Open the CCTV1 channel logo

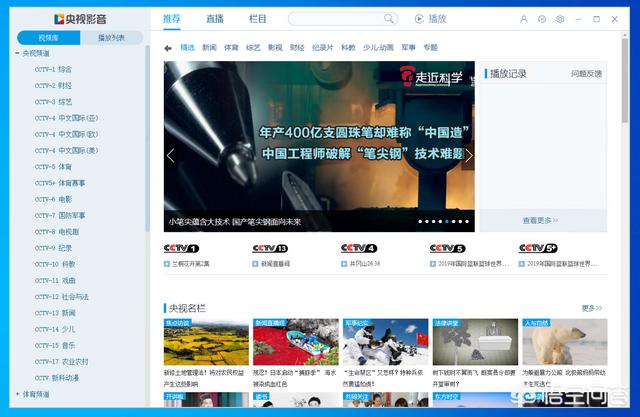click(x=181, y=248)
